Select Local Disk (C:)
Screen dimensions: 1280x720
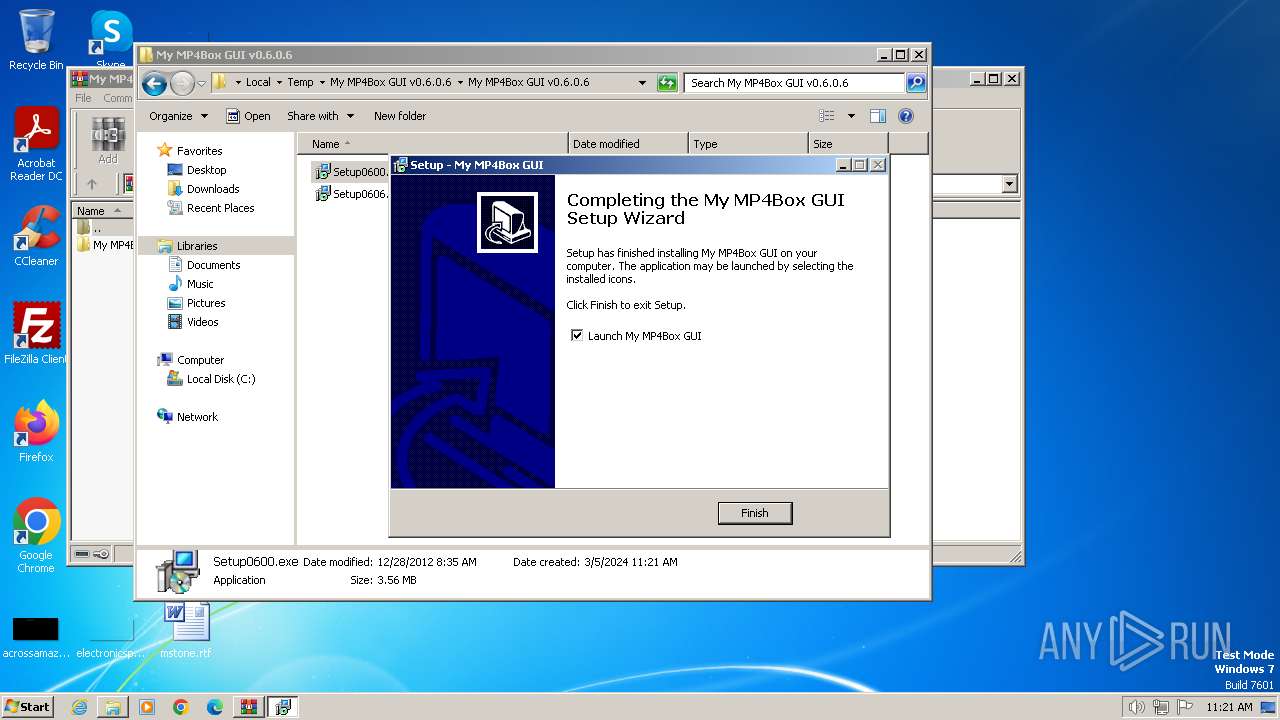pyautogui.click(x=220, y=379)
